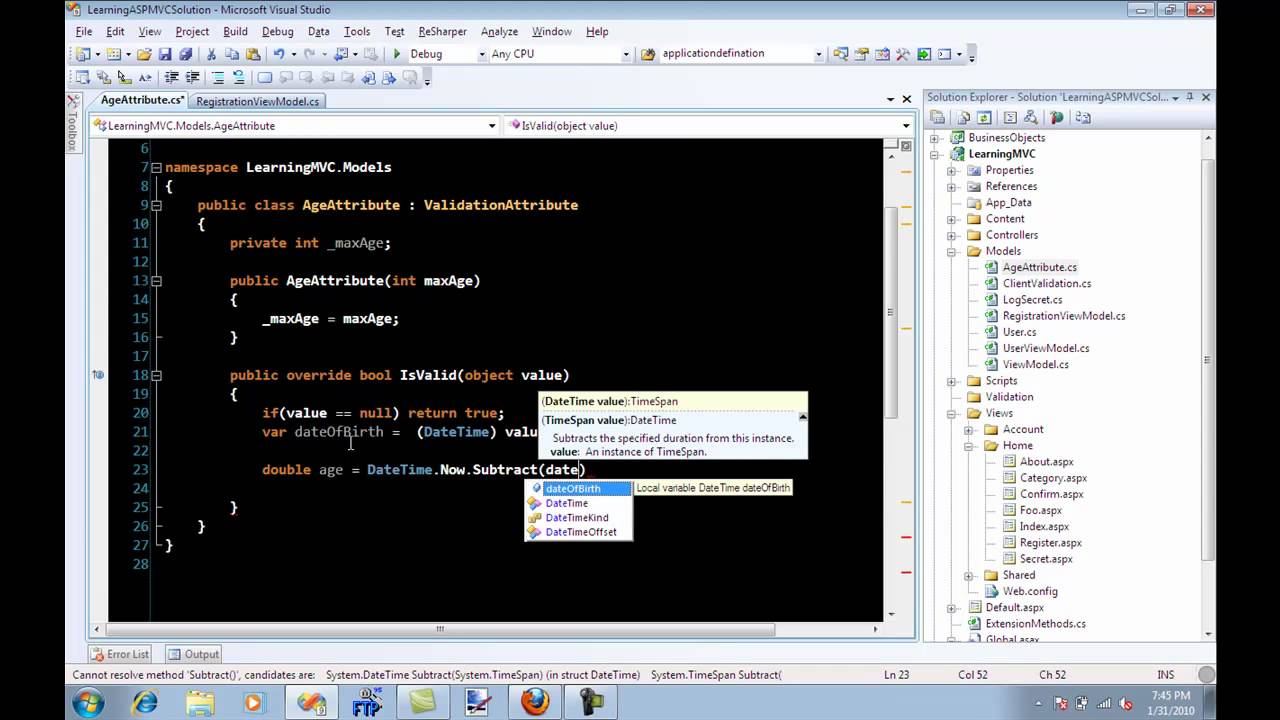Viewport: 1280px width, 720px height.
Task: Click the Paste clipboard toolbar icon
Action: tap(253, 54)
